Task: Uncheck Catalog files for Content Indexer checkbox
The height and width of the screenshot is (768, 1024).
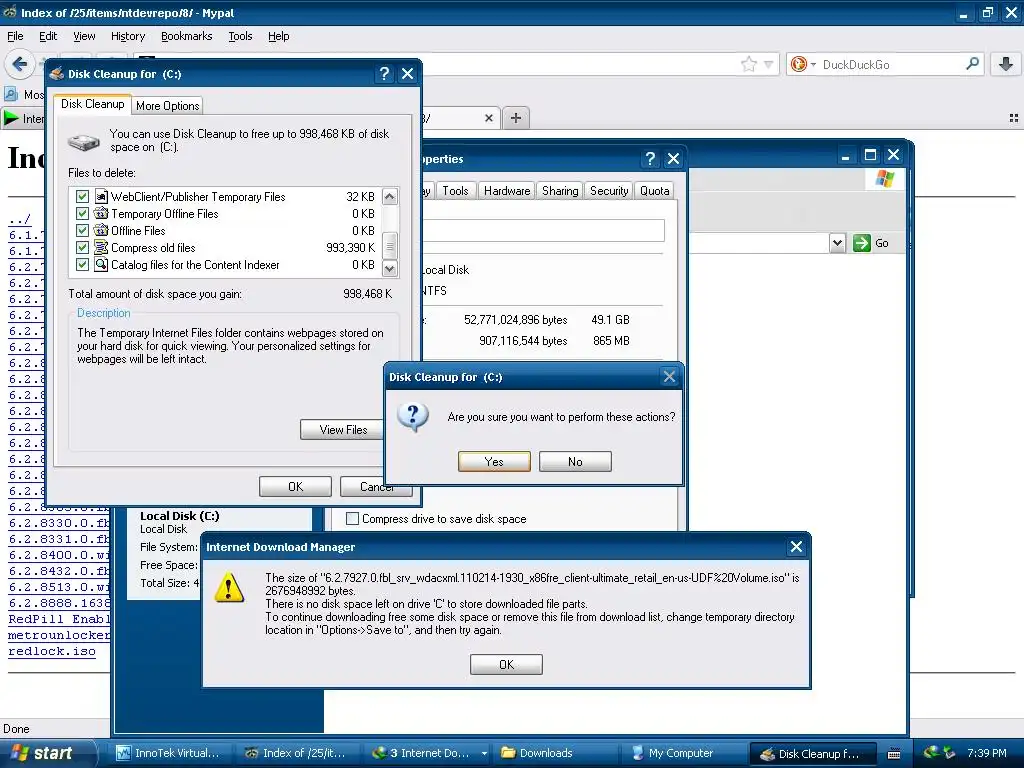Action: (82, 264)
